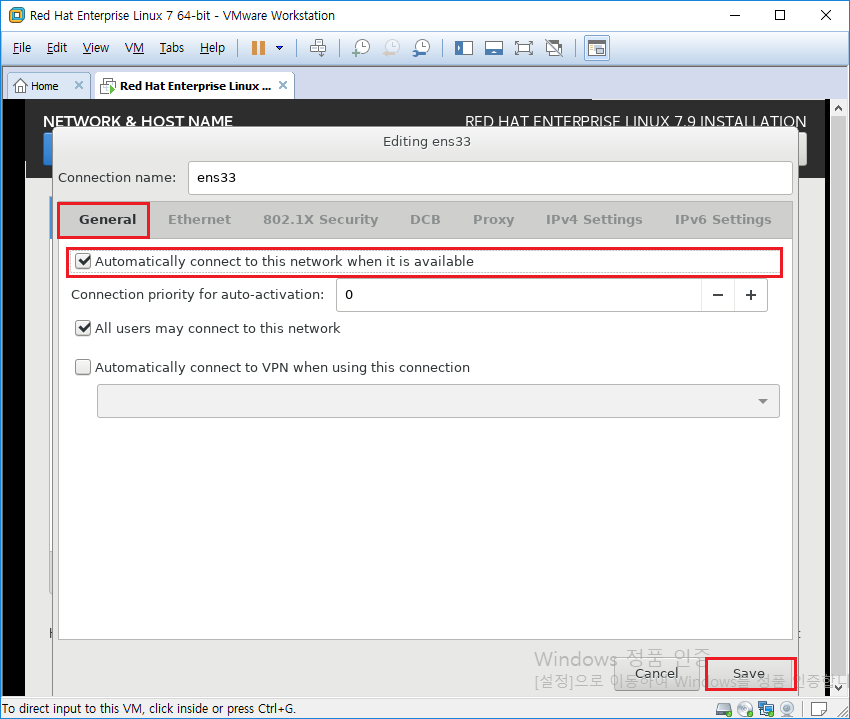Minimize the VMware Workstation window

coord(735,15)
